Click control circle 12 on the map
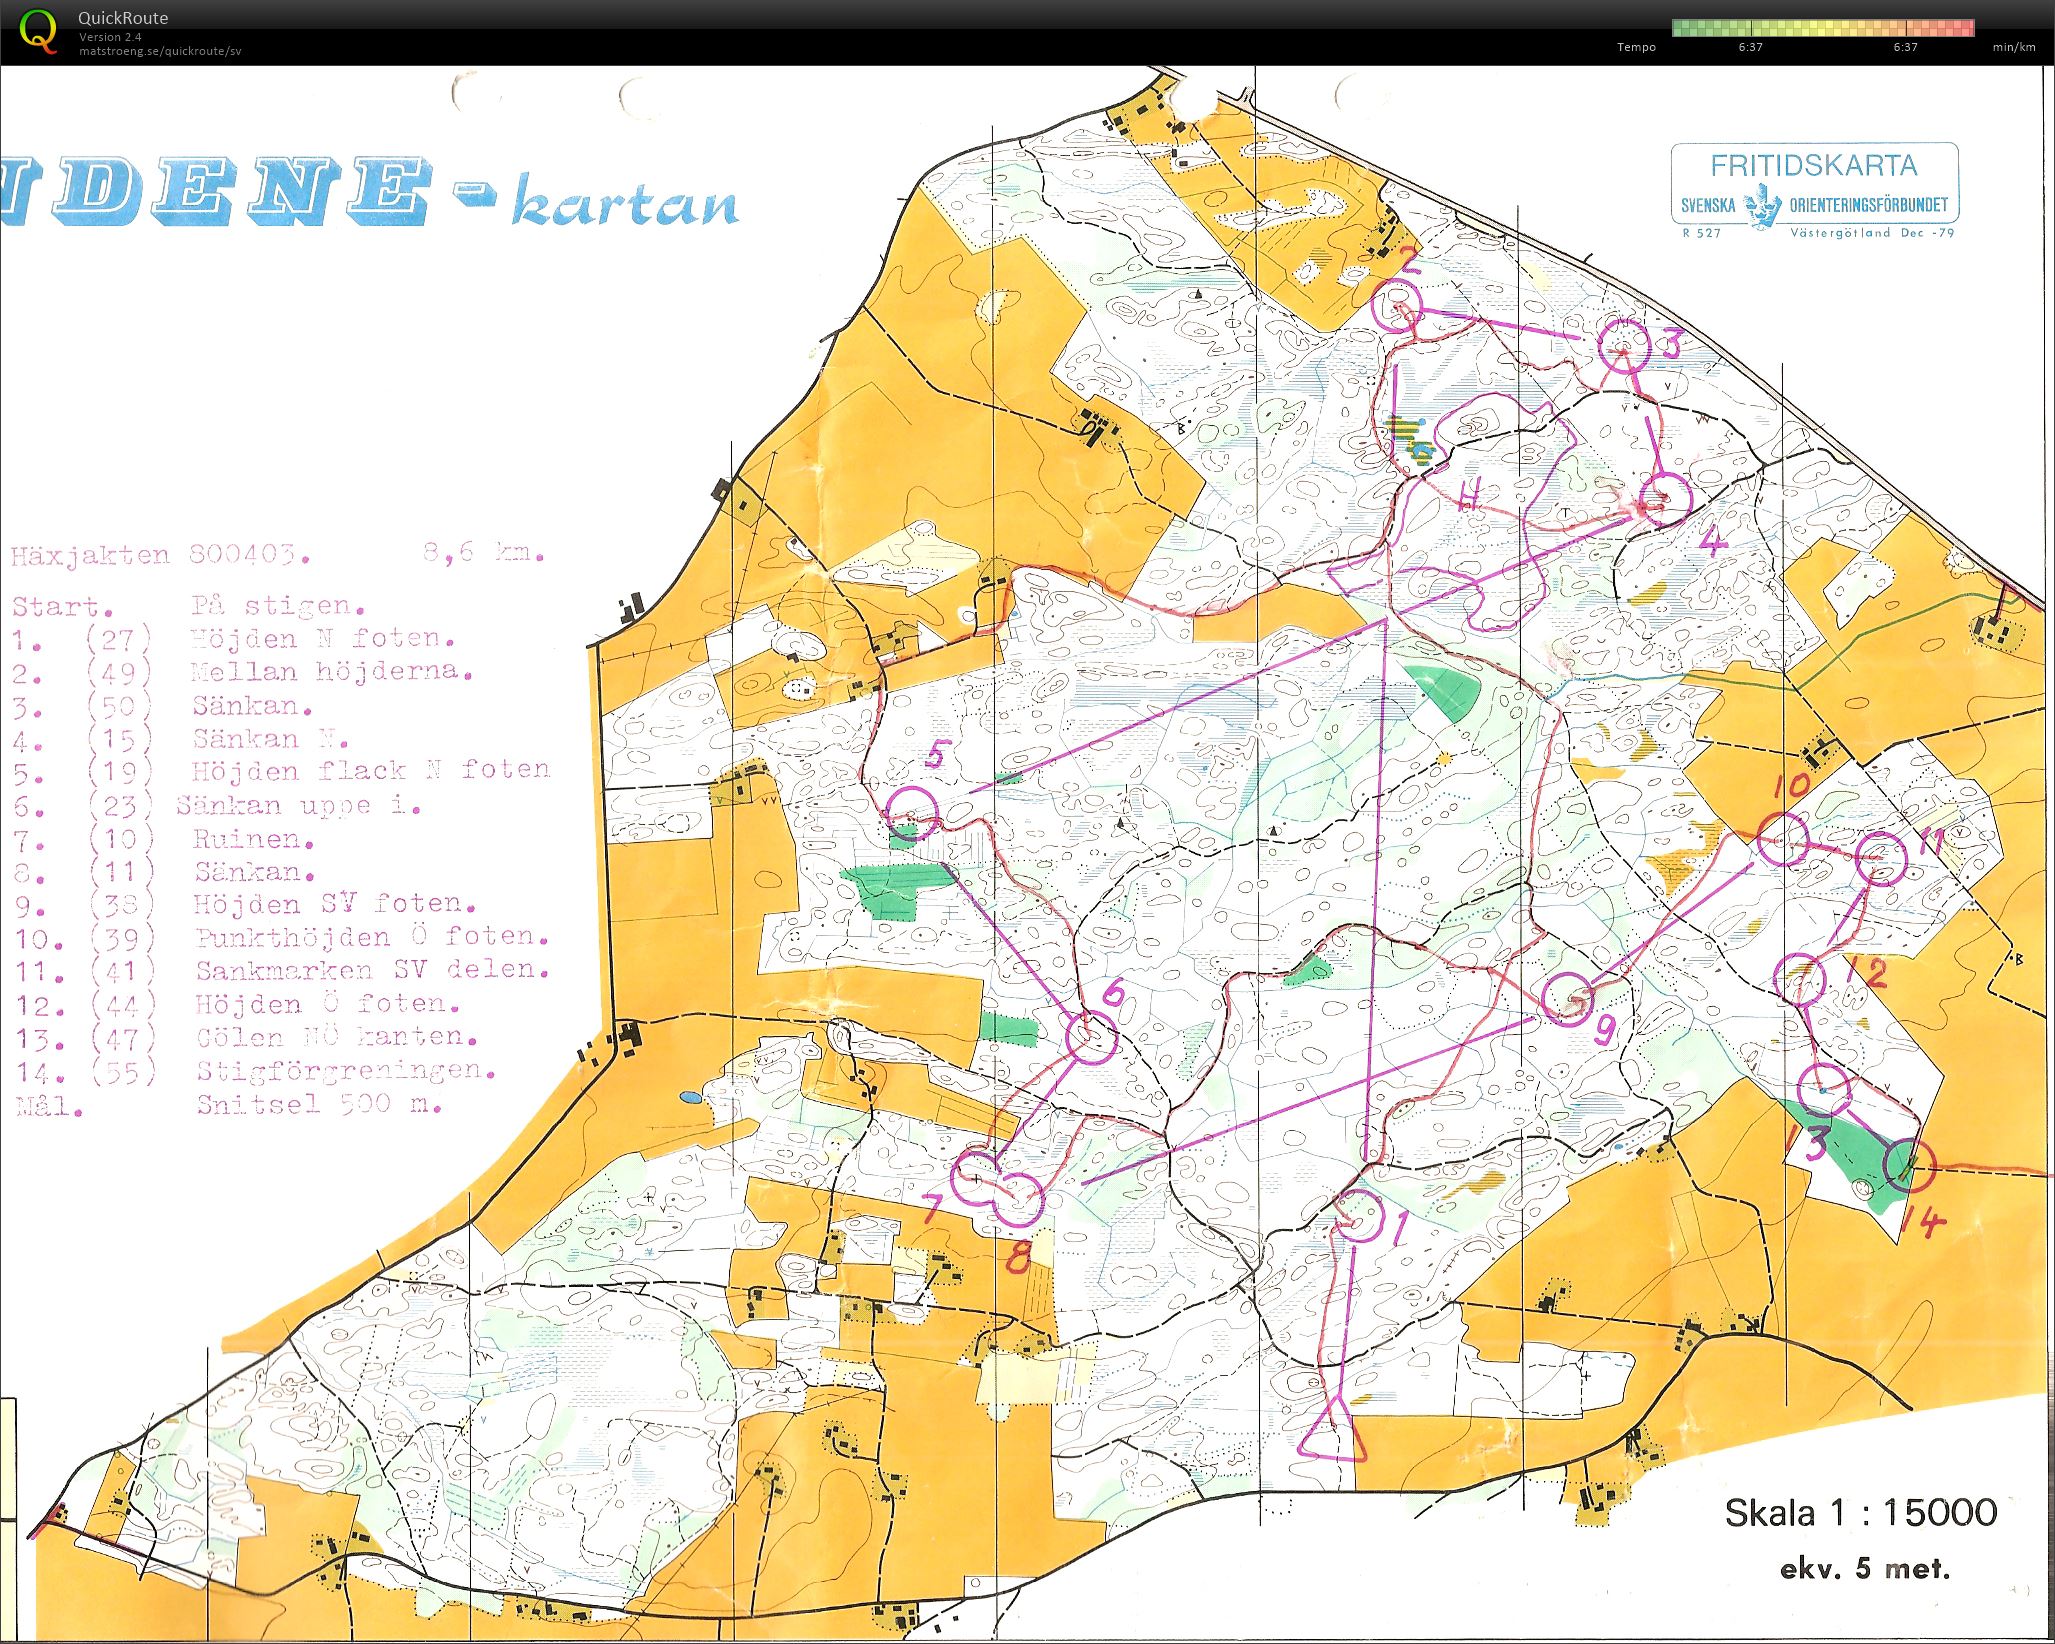 (x=1800, y=979)
